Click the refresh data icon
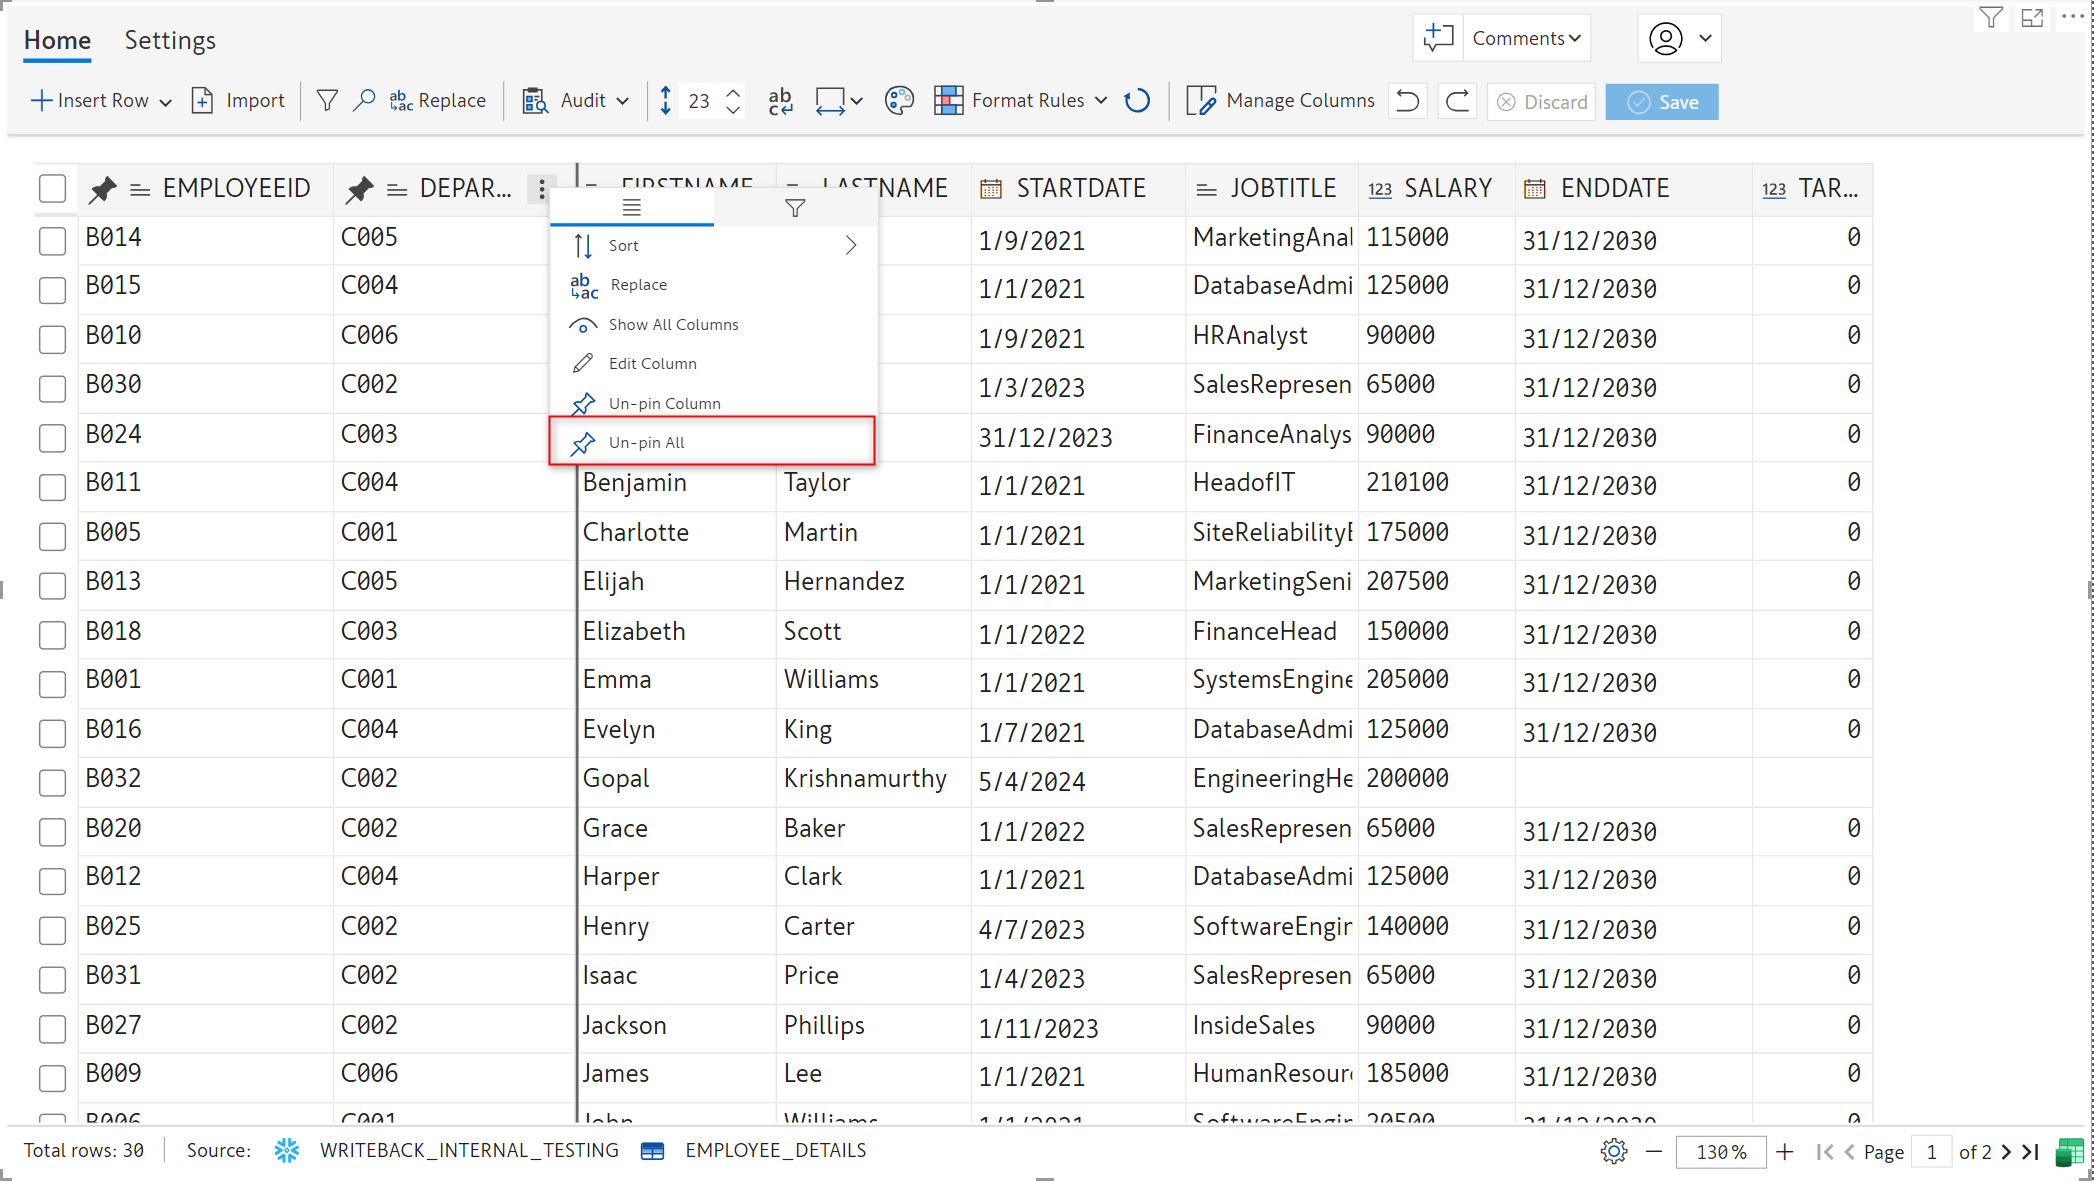The width and height of the screenshot is (2094, 1181). click(x=1137, y=101)
